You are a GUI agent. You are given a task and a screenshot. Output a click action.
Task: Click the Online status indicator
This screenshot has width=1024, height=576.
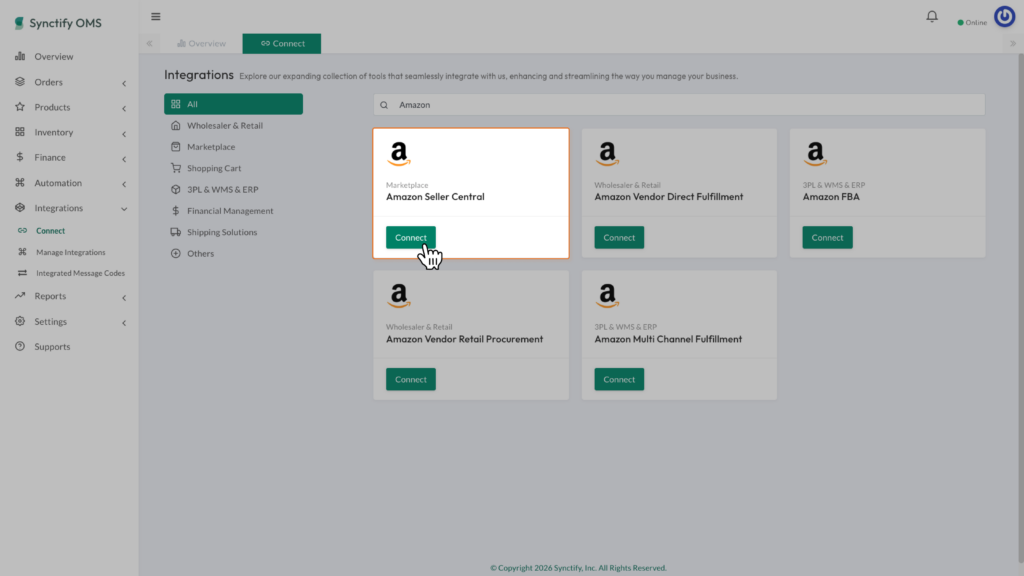tap(972, 22)
